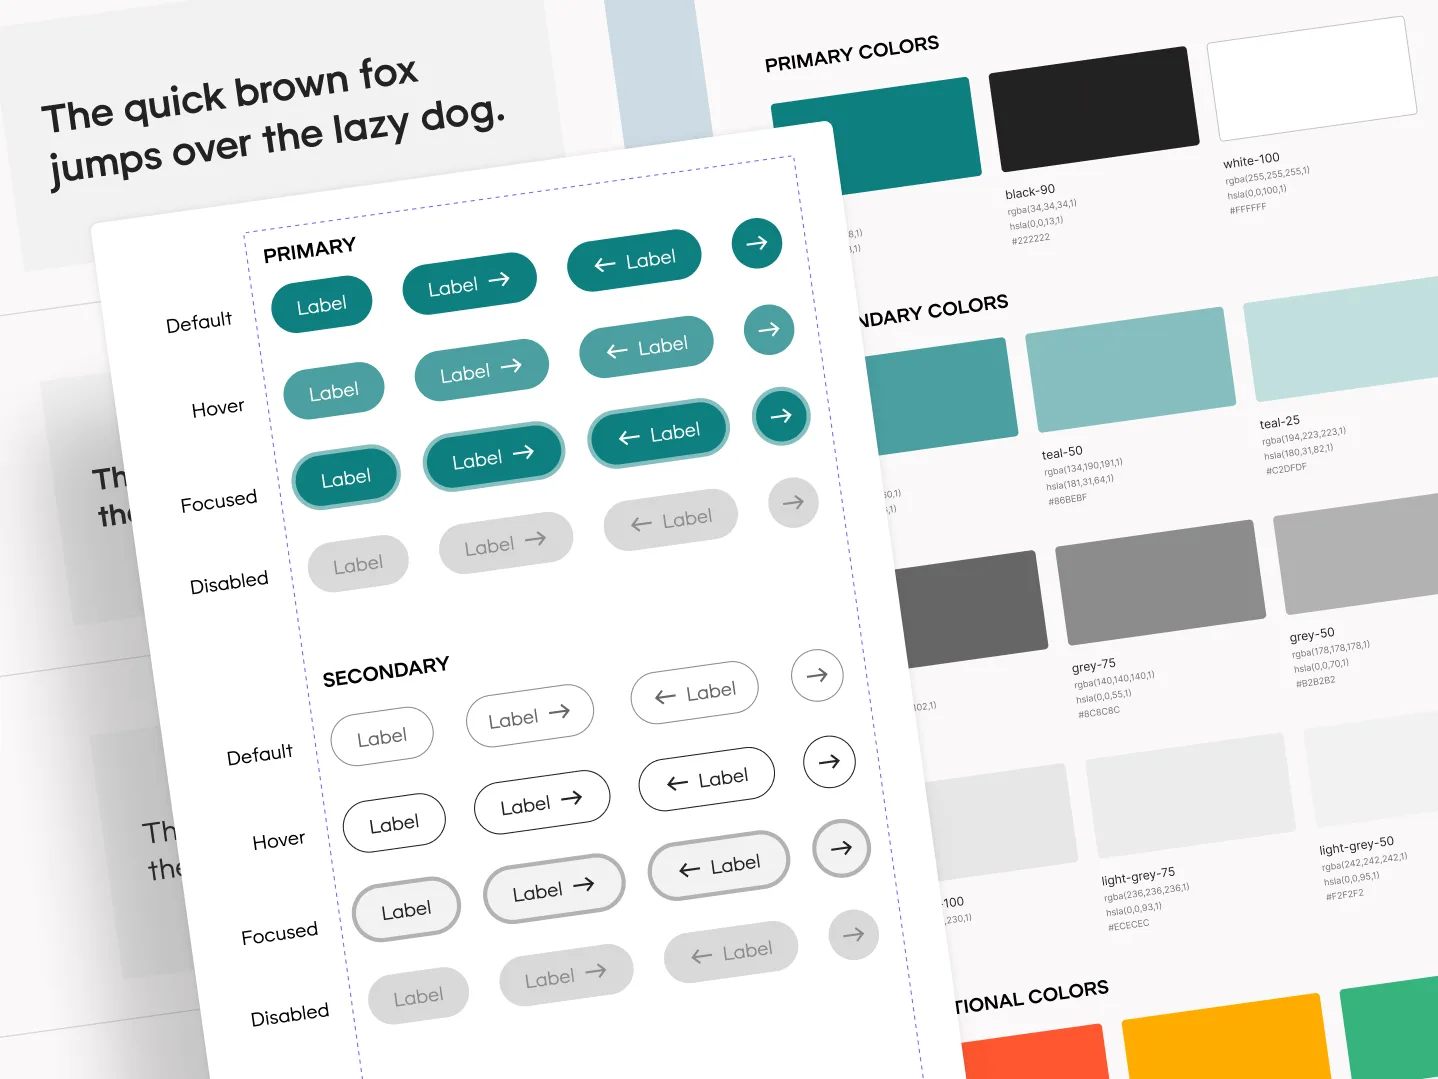
Task: Pick the teal-50 color swatch
Action: [1130, 369]
